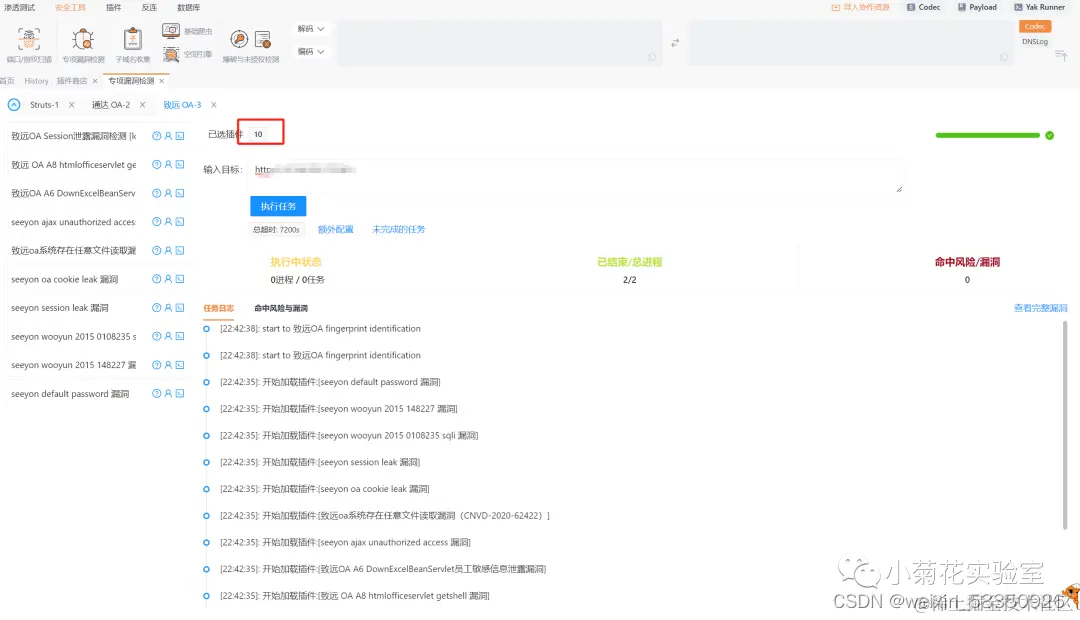This screenshot has width=1080, height=620.
Task: Open the 专项漏洞检测 bug icon tool
Action: 83,45
